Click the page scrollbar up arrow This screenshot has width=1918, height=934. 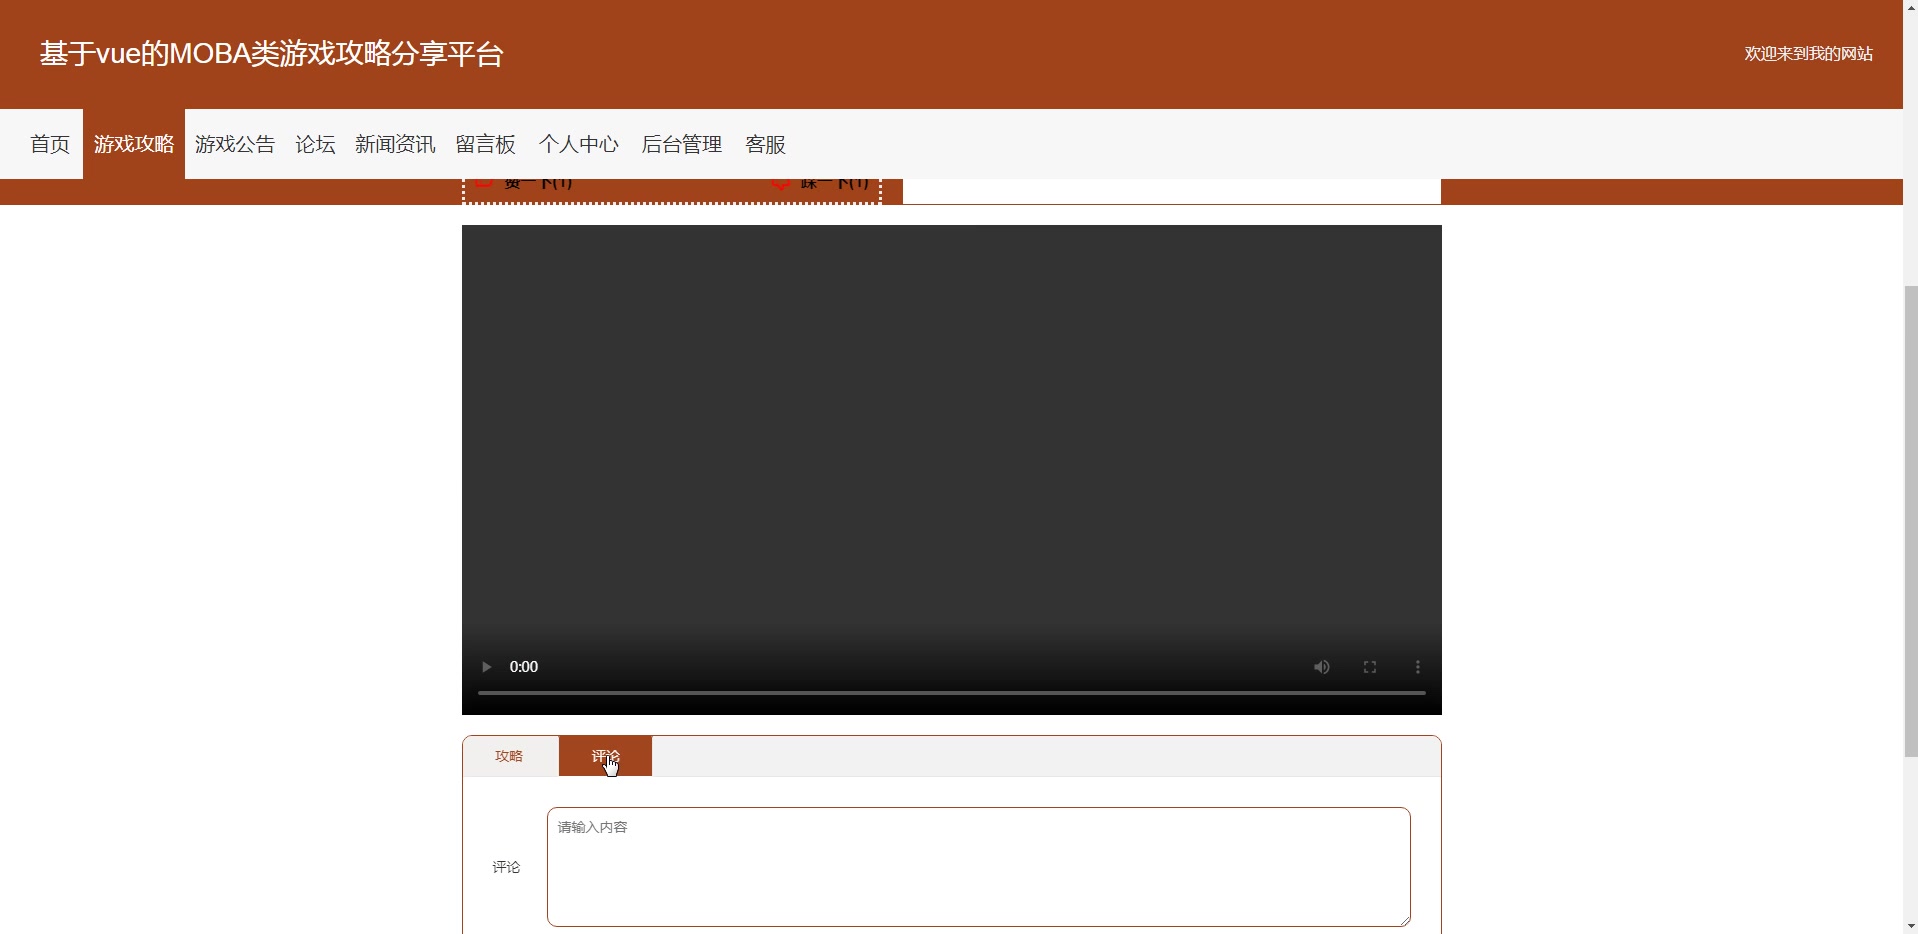tap(1910, 8)
